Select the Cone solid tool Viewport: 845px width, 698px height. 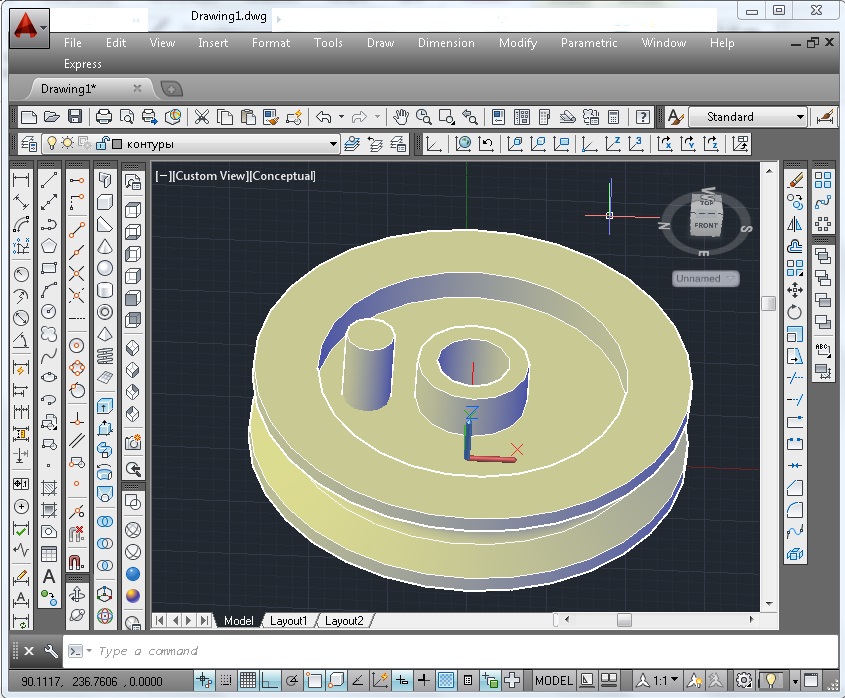pos(105,246)
